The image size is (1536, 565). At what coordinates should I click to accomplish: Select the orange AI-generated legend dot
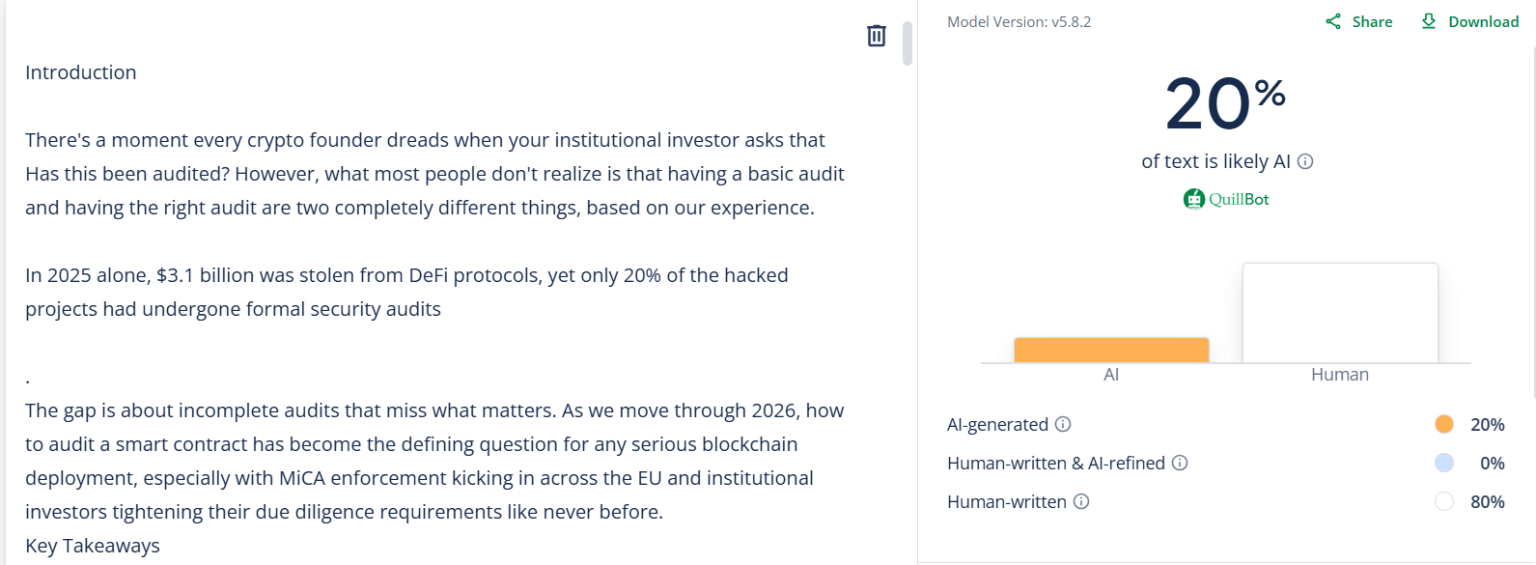coord(1443,424)
